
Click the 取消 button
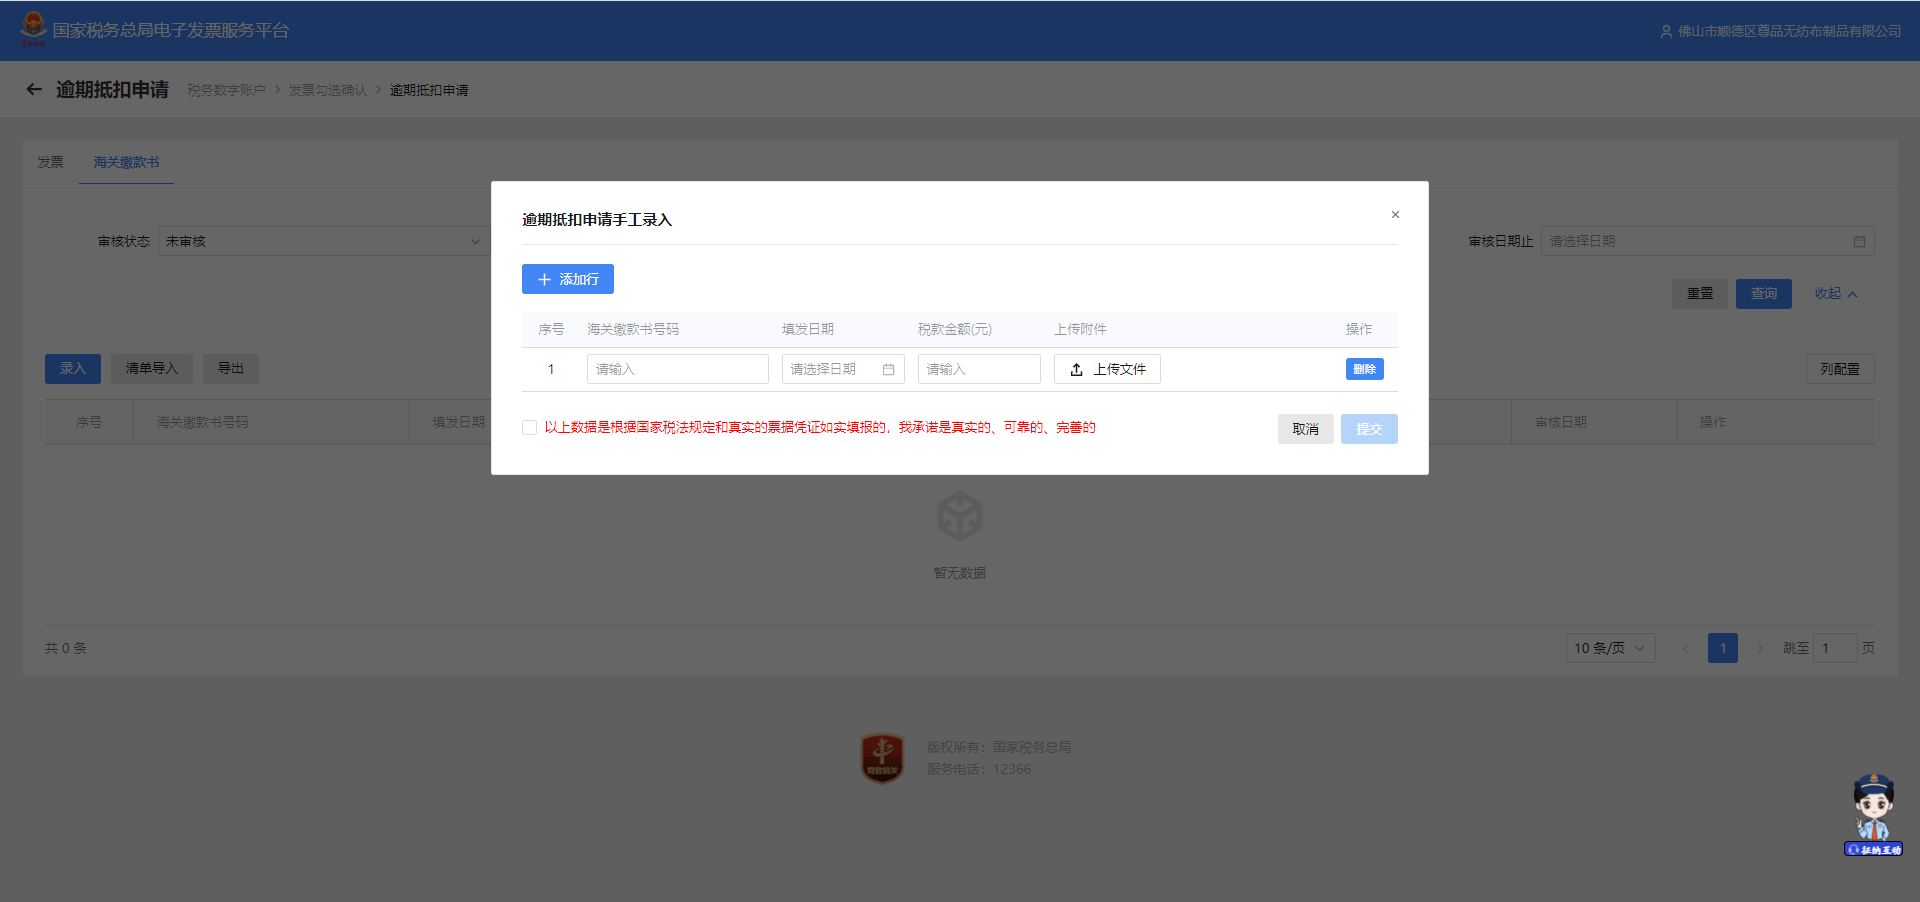point(1305,429)
